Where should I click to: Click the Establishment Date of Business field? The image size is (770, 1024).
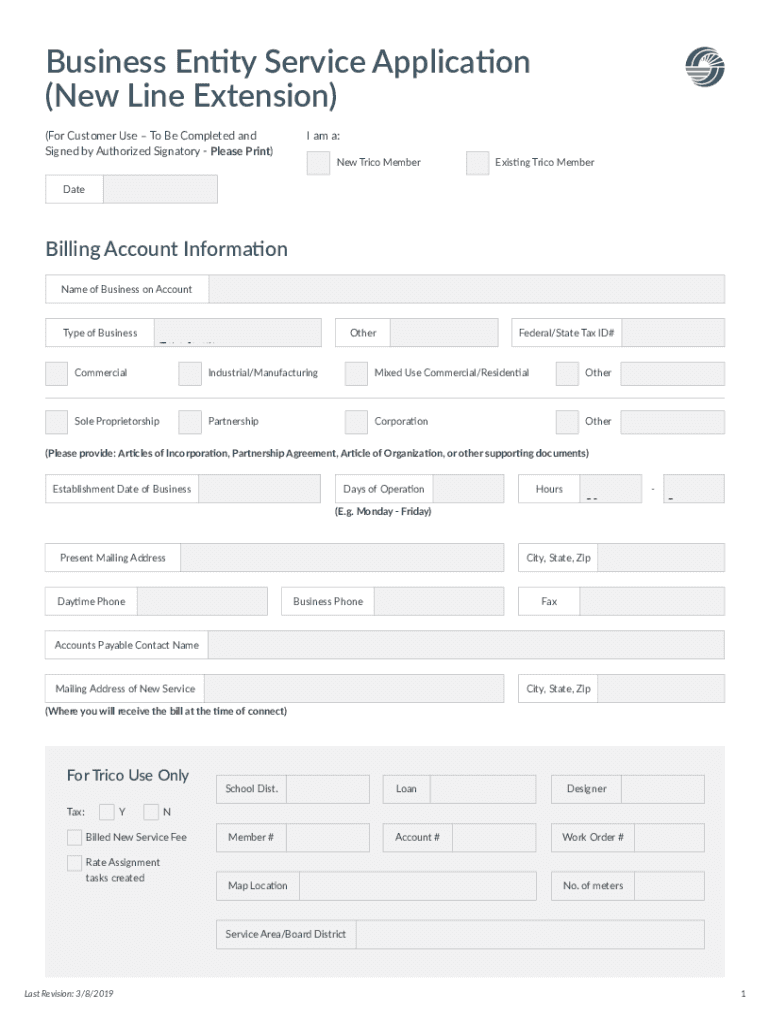(x=260, y=489)
